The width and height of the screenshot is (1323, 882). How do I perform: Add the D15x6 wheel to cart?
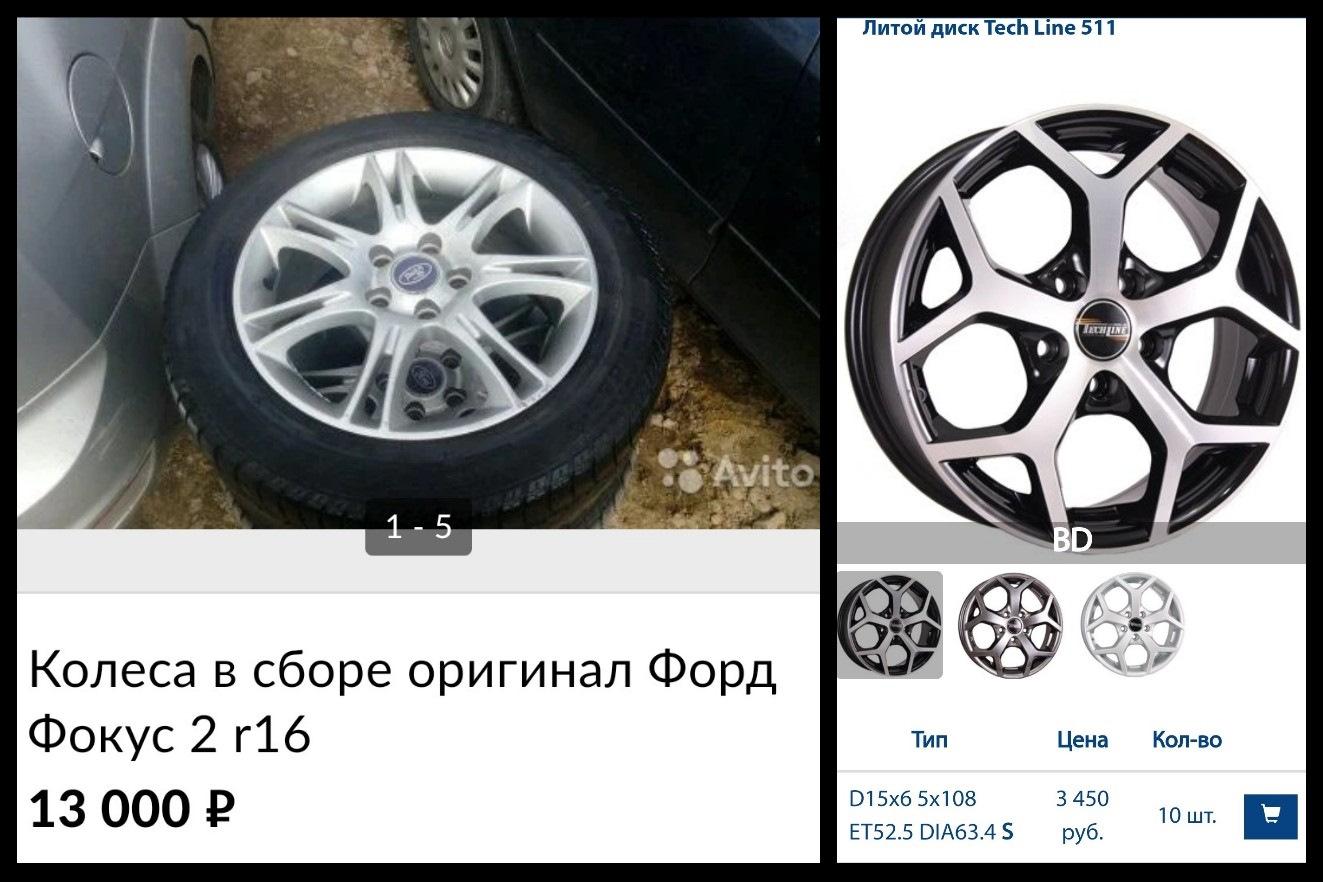click(1270, 816)
